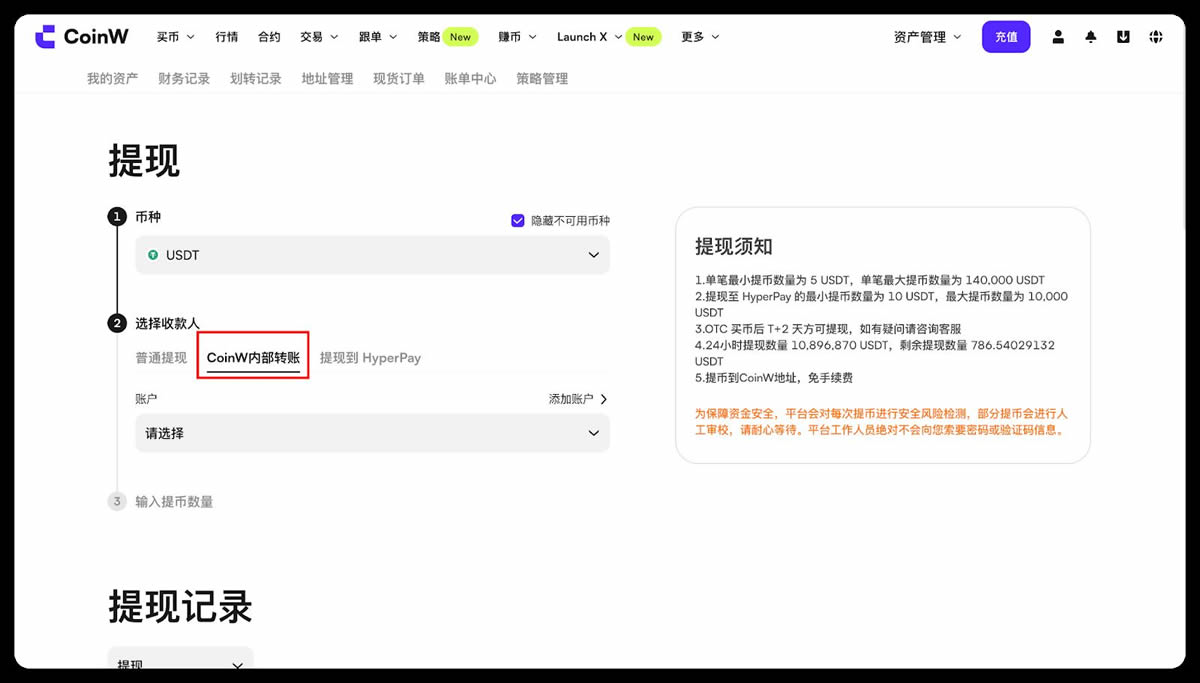
Task: Click the step 1 币种 circle indicator
Action: pyautogui.click(x=117, y=215)
